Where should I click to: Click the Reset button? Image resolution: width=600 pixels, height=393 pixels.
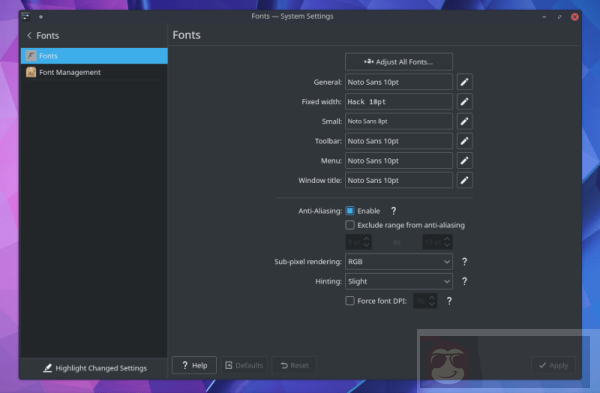click(294, 365)
